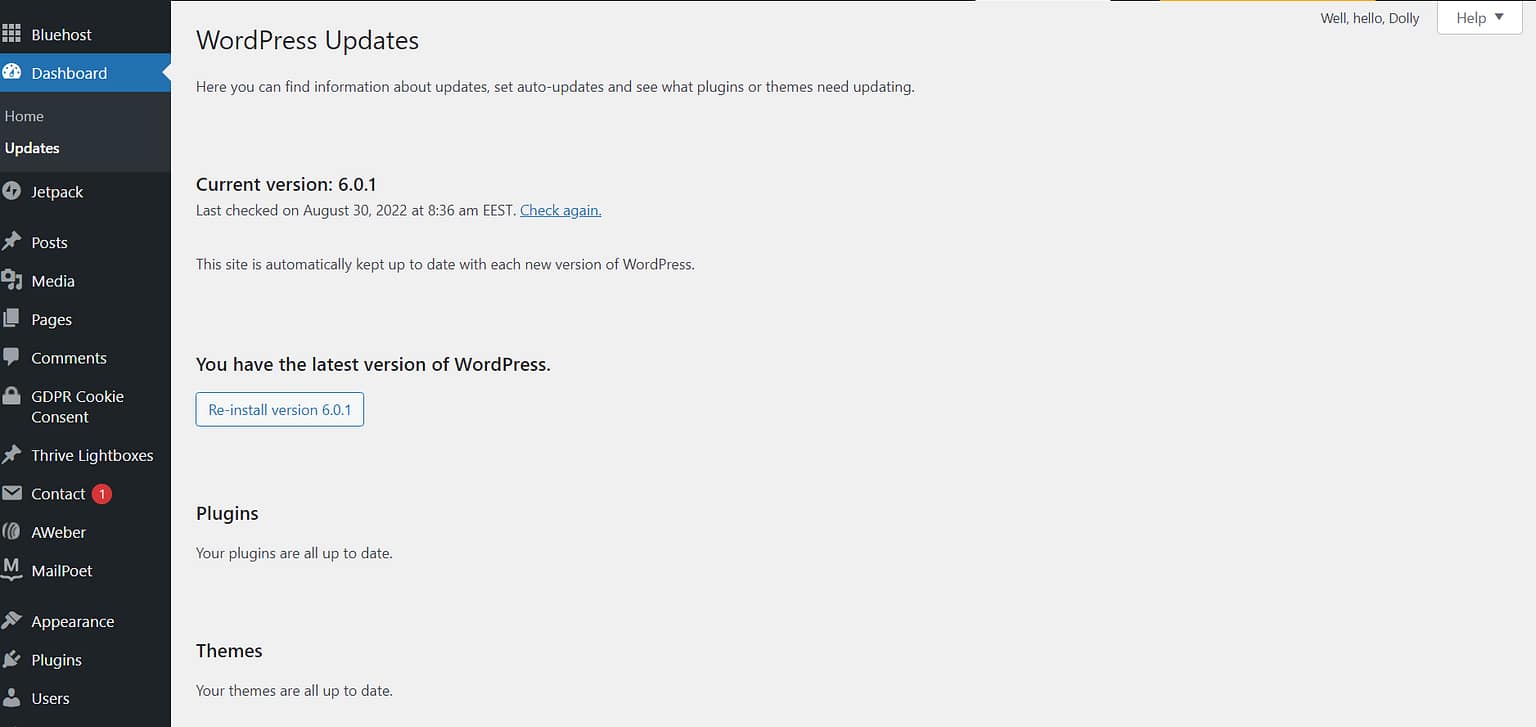The height and width of the screenshot is (727, 1536).
Task: Open Comments via the speech bubble icon
Action: tap(14, 357)
